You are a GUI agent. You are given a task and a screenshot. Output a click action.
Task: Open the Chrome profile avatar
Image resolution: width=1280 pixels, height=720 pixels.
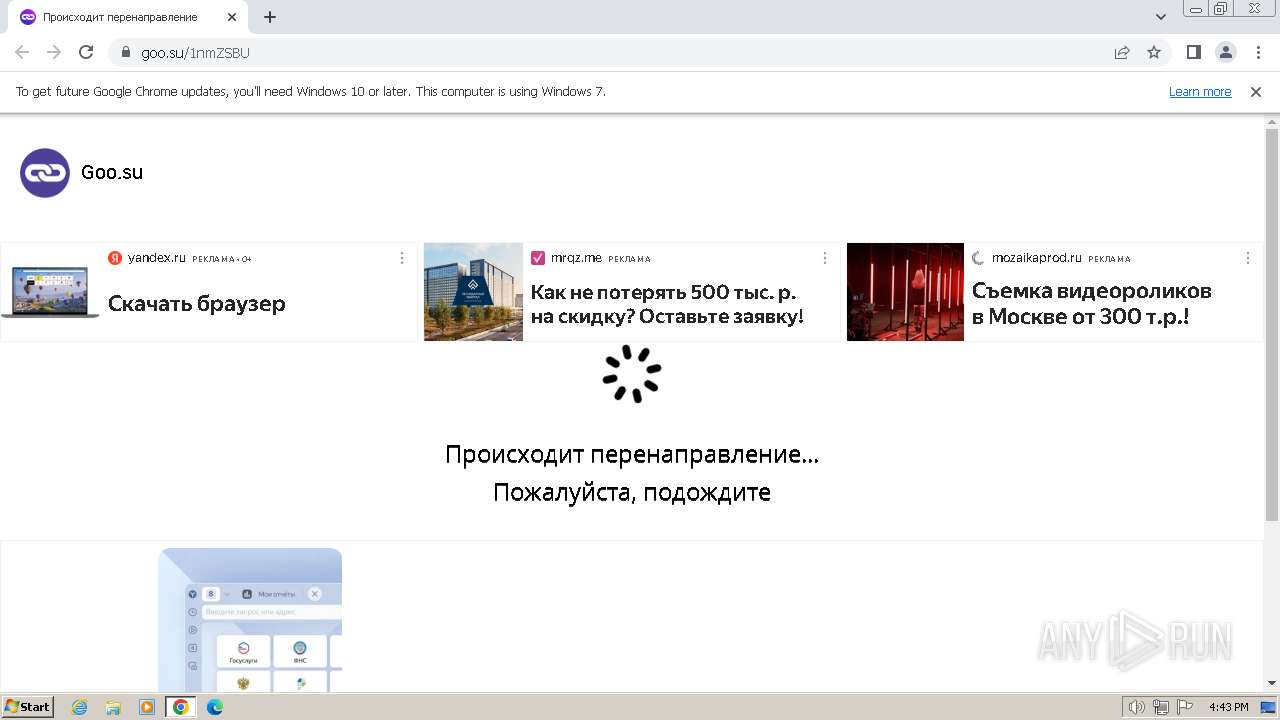click(x=1225, y=52)
